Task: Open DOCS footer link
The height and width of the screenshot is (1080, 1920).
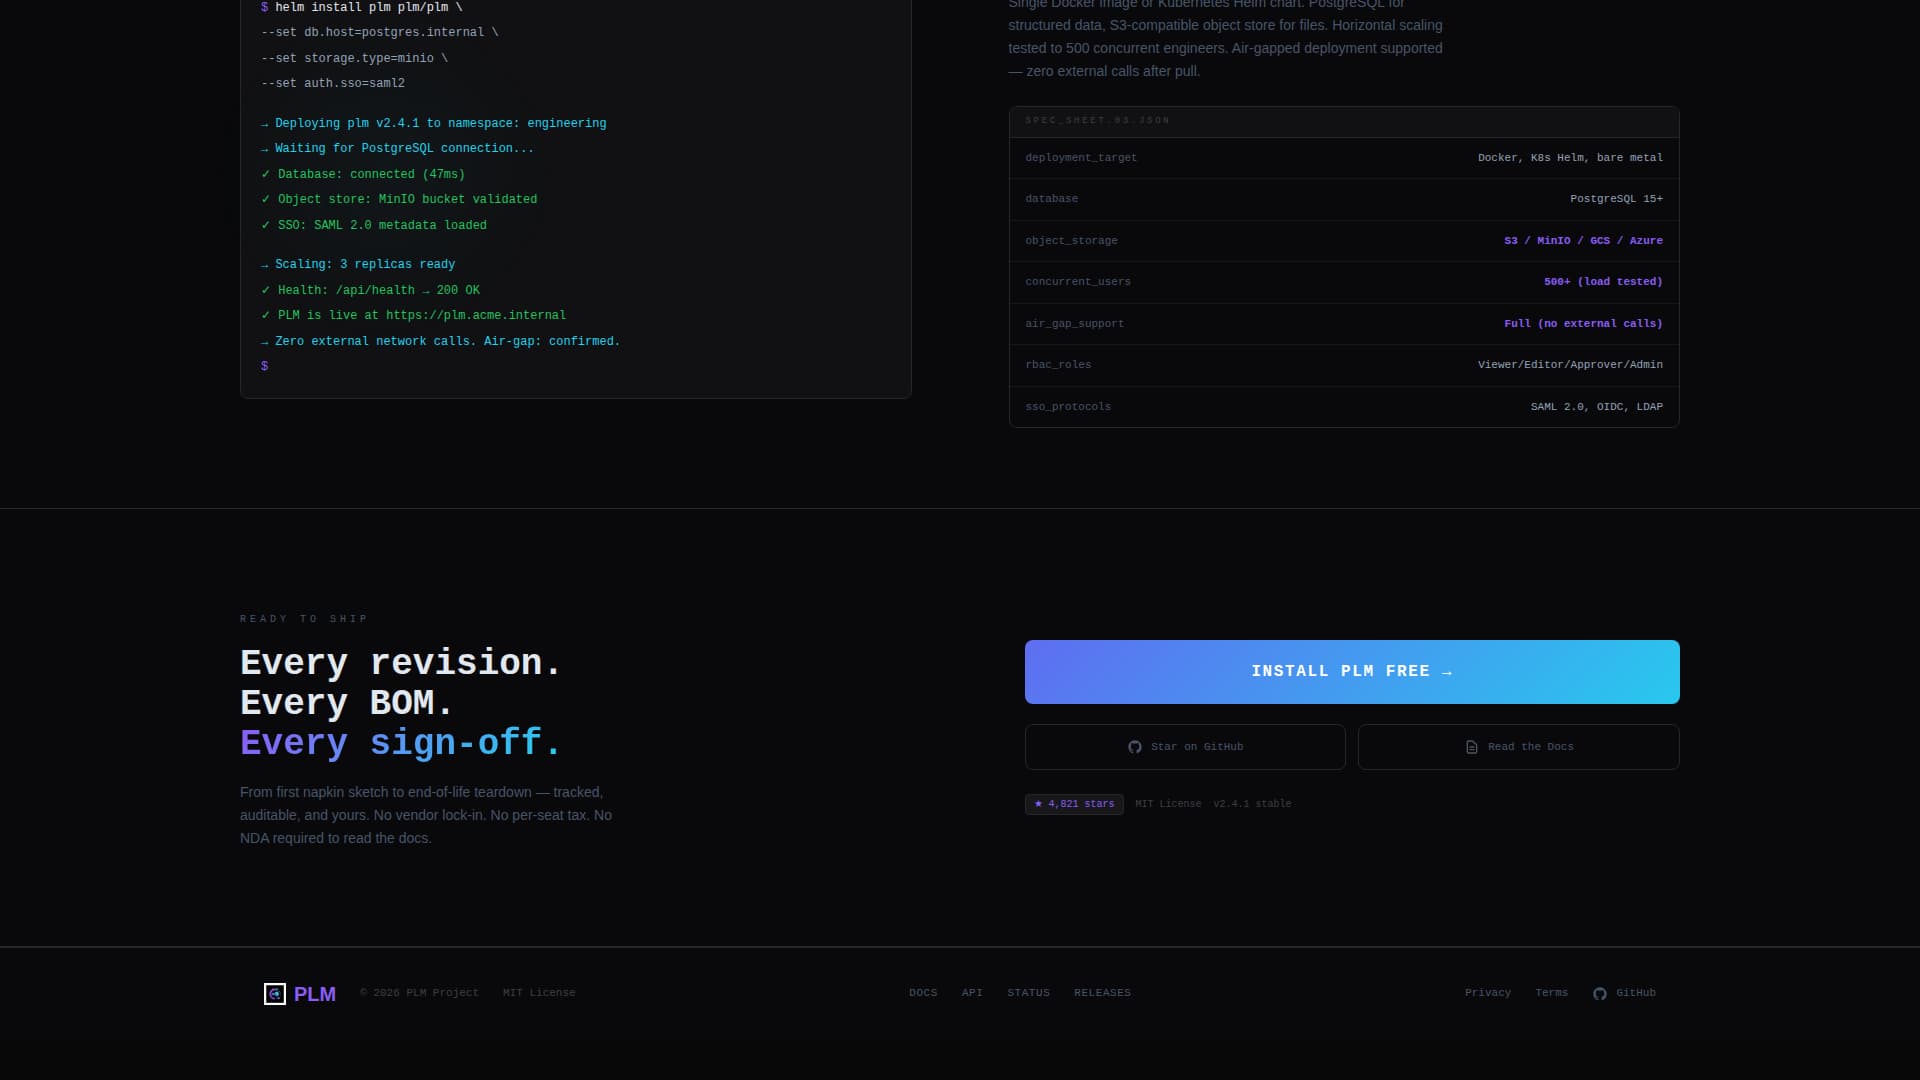Action: (x=923, y=993)
